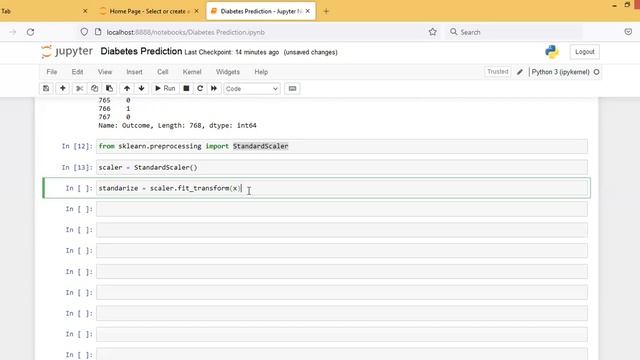
Task: Click the unsaved changes status text
Action: [x=311, y=52]
